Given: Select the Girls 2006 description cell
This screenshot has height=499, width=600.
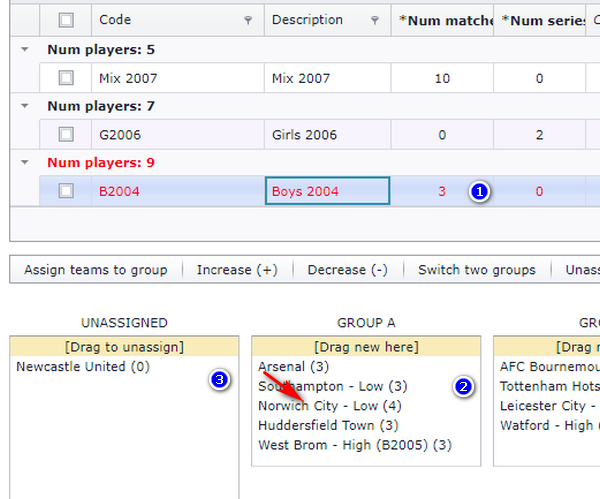Looking at the screenshot, I should (328, 135).
